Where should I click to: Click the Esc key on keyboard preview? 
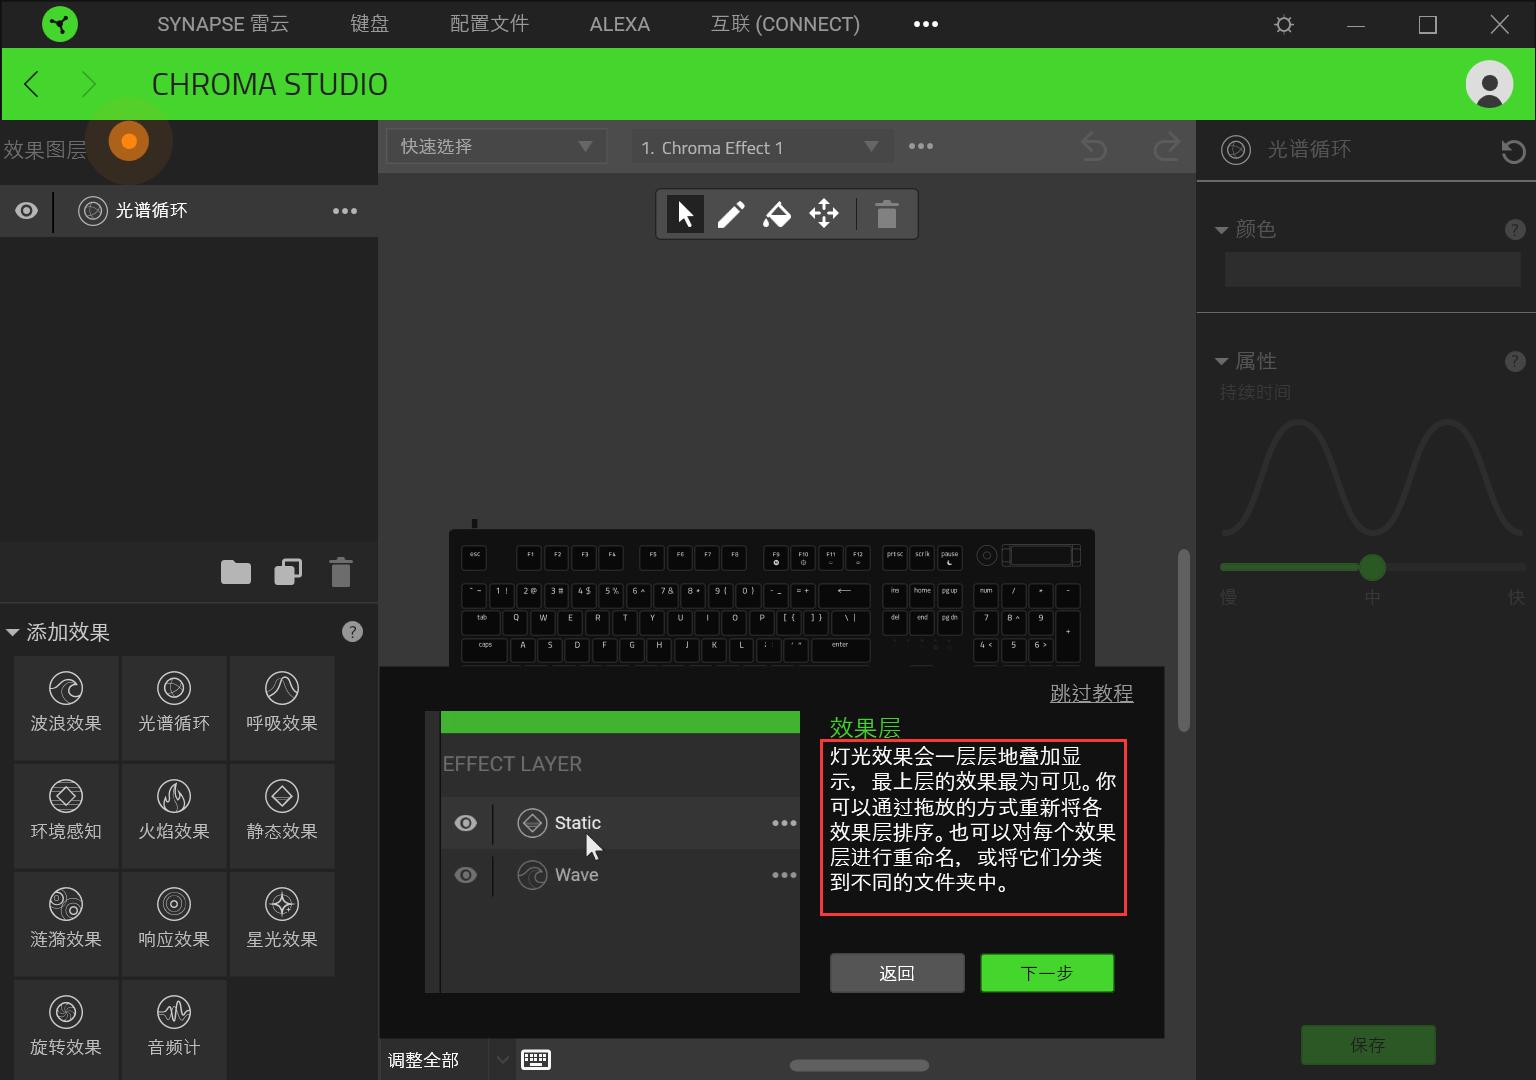pyautogui.click(x=475, y=556)
